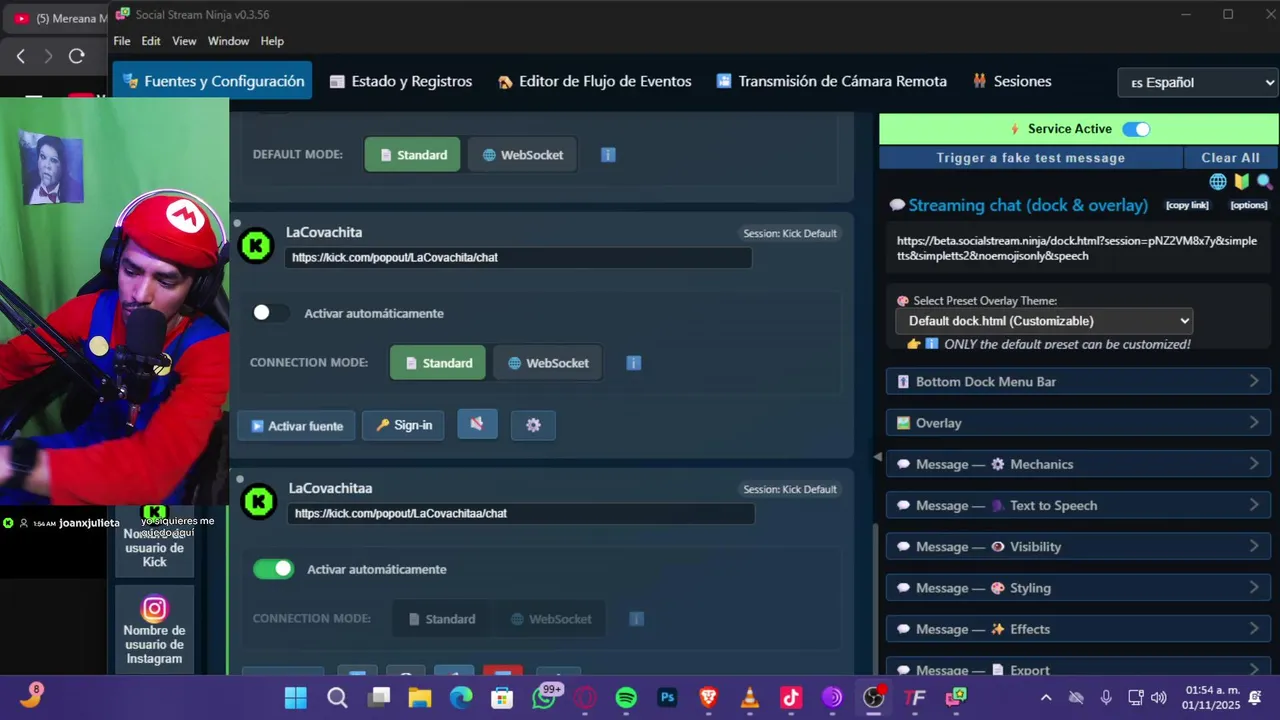This screenshot has height=720, width=1280.
Task: Disable Activar automáticamente for LaCovachitaa
Action: pyautogui.click(x=273, y=569)
